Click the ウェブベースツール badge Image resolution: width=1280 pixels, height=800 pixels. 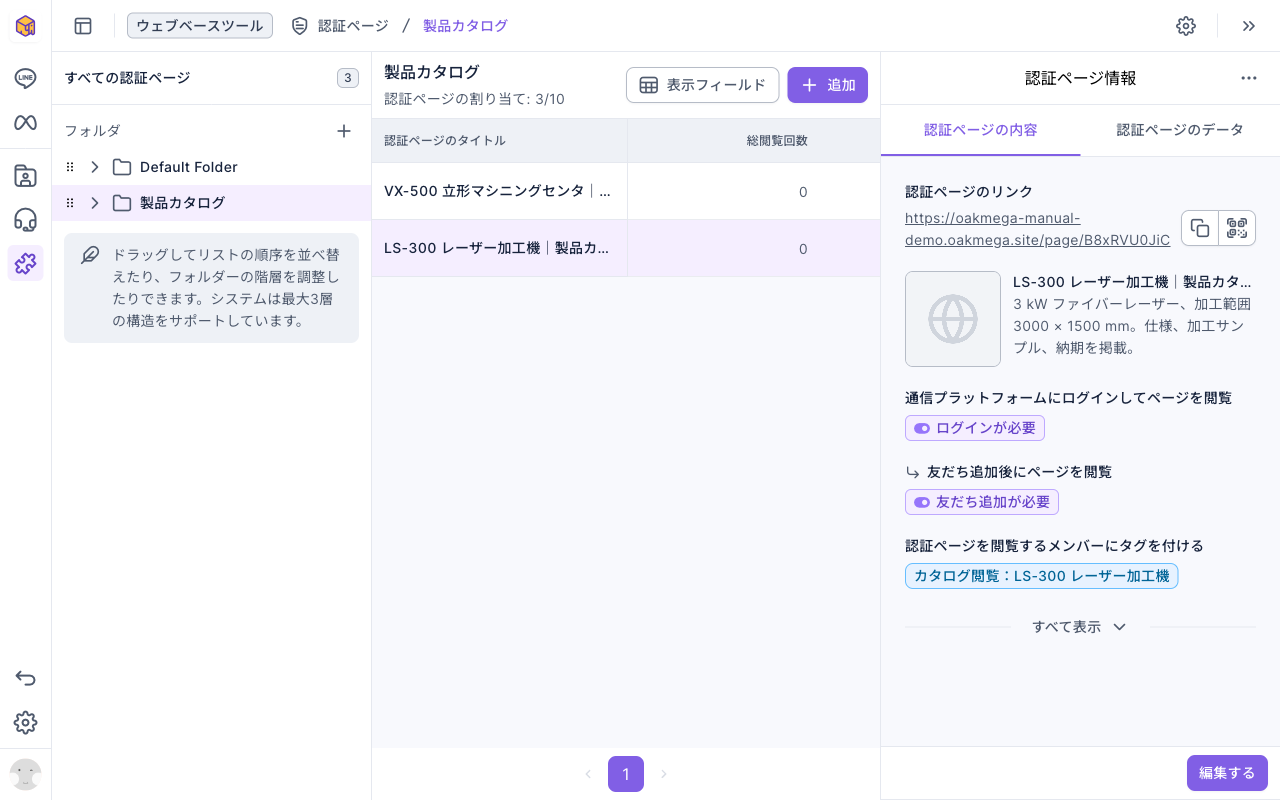click(200, 26)
